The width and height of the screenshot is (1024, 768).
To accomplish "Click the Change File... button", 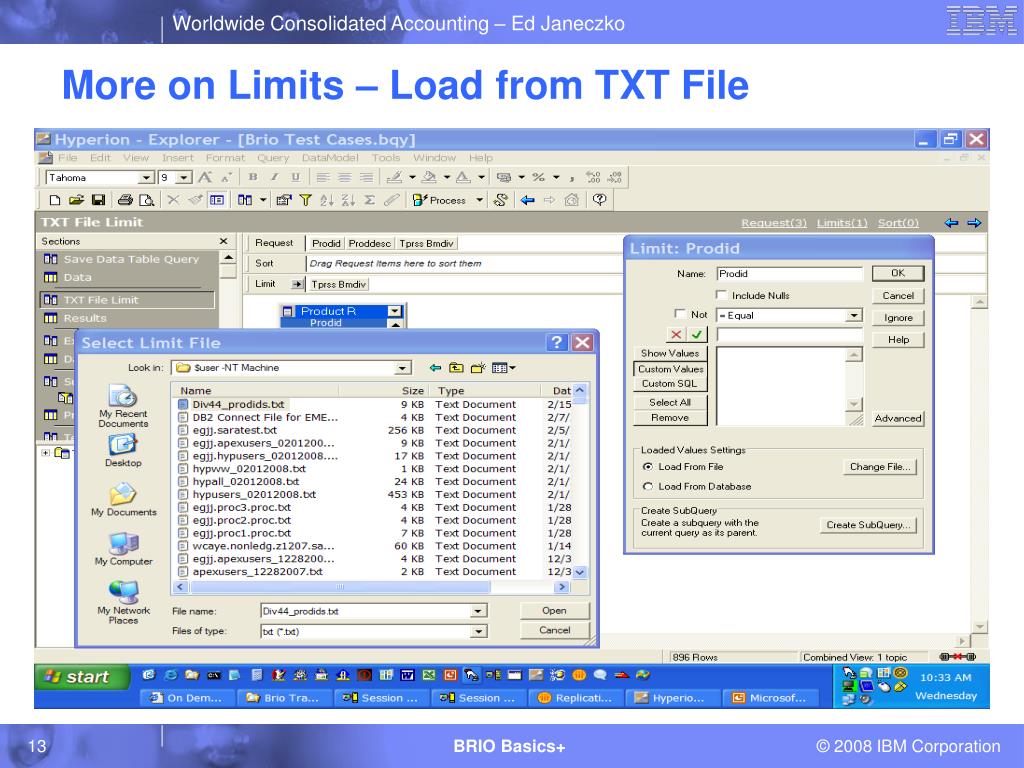I will 880,466.
